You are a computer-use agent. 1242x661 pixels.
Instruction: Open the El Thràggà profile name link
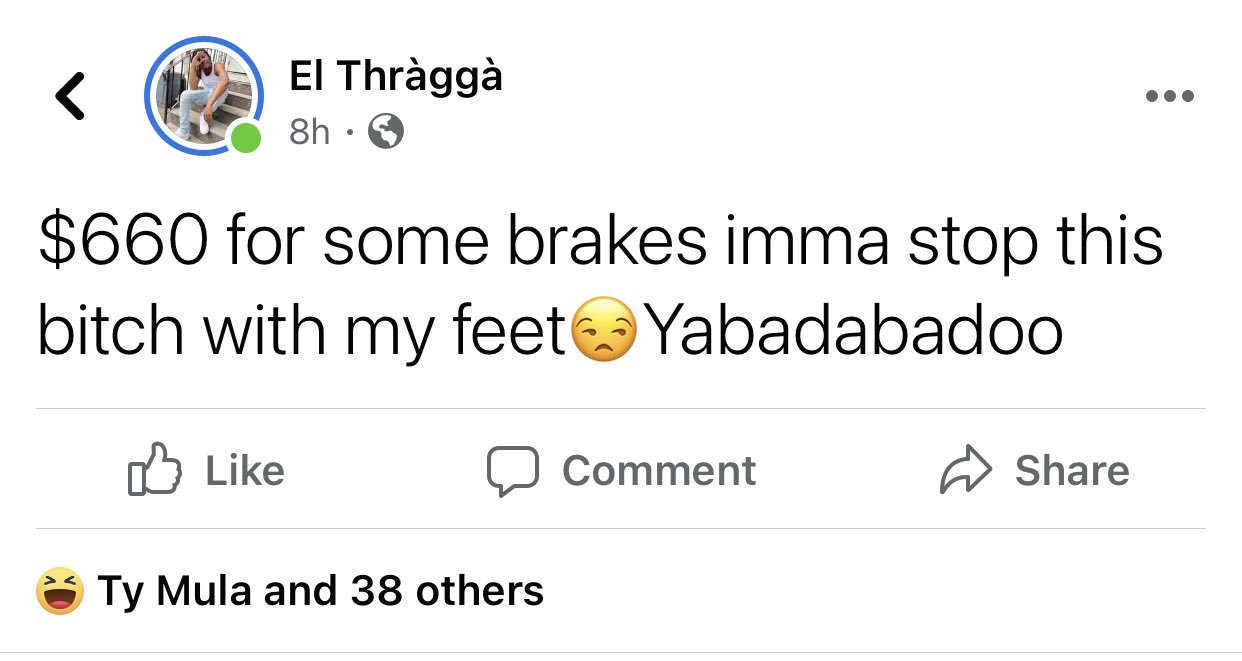click(396, 77)
